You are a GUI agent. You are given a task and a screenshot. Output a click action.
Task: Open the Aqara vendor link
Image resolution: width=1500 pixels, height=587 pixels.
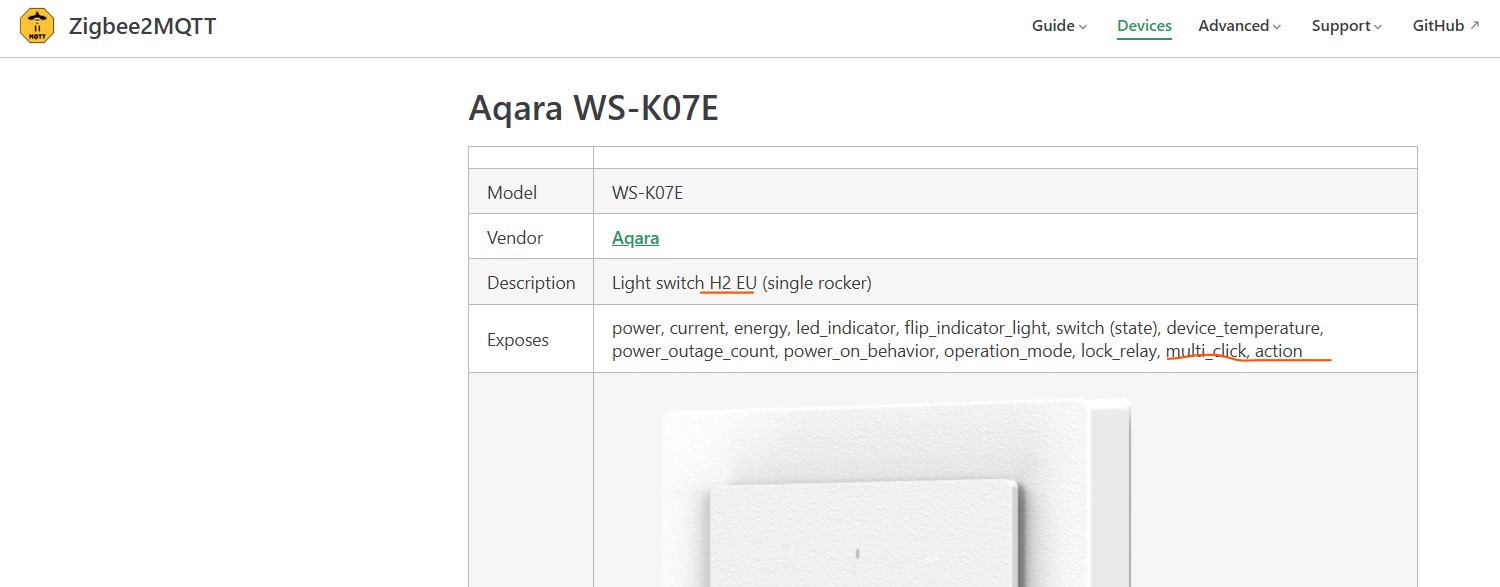635,238
